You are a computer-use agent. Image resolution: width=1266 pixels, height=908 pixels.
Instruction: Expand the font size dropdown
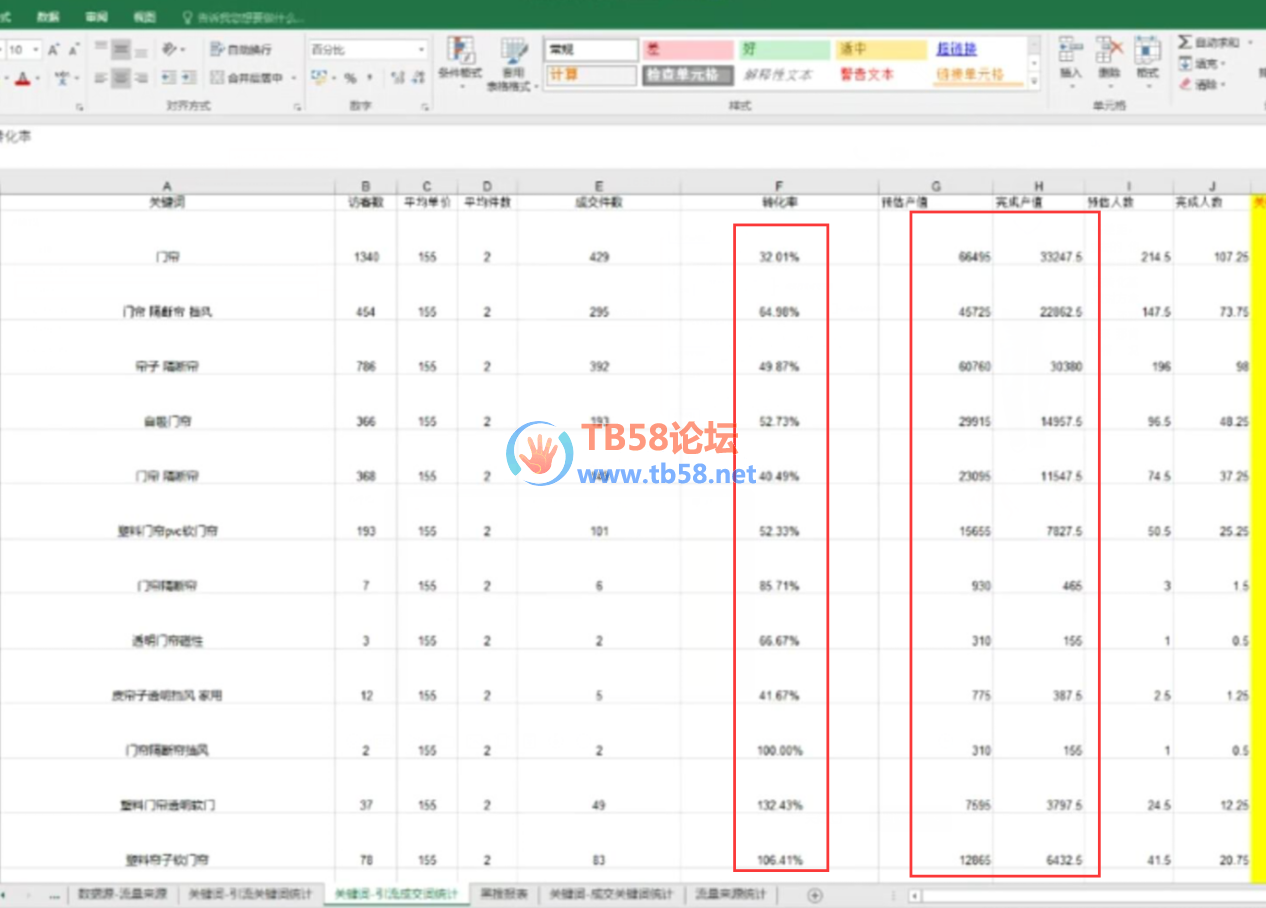(37, 49)
